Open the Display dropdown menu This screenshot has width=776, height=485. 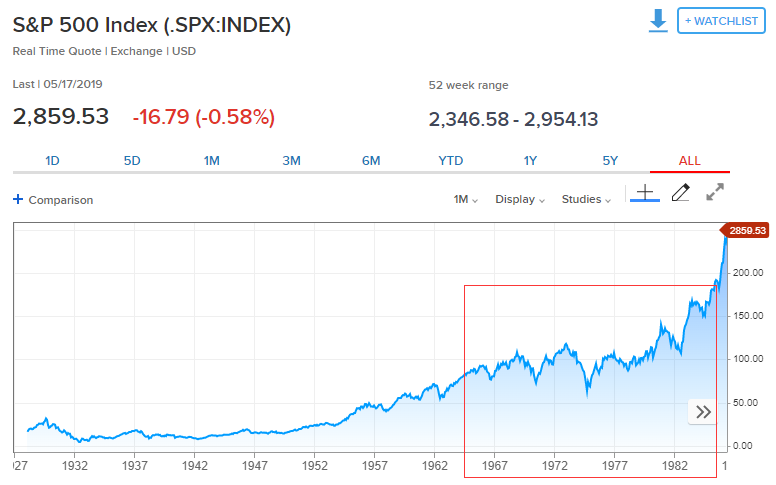tap(520, 199)
